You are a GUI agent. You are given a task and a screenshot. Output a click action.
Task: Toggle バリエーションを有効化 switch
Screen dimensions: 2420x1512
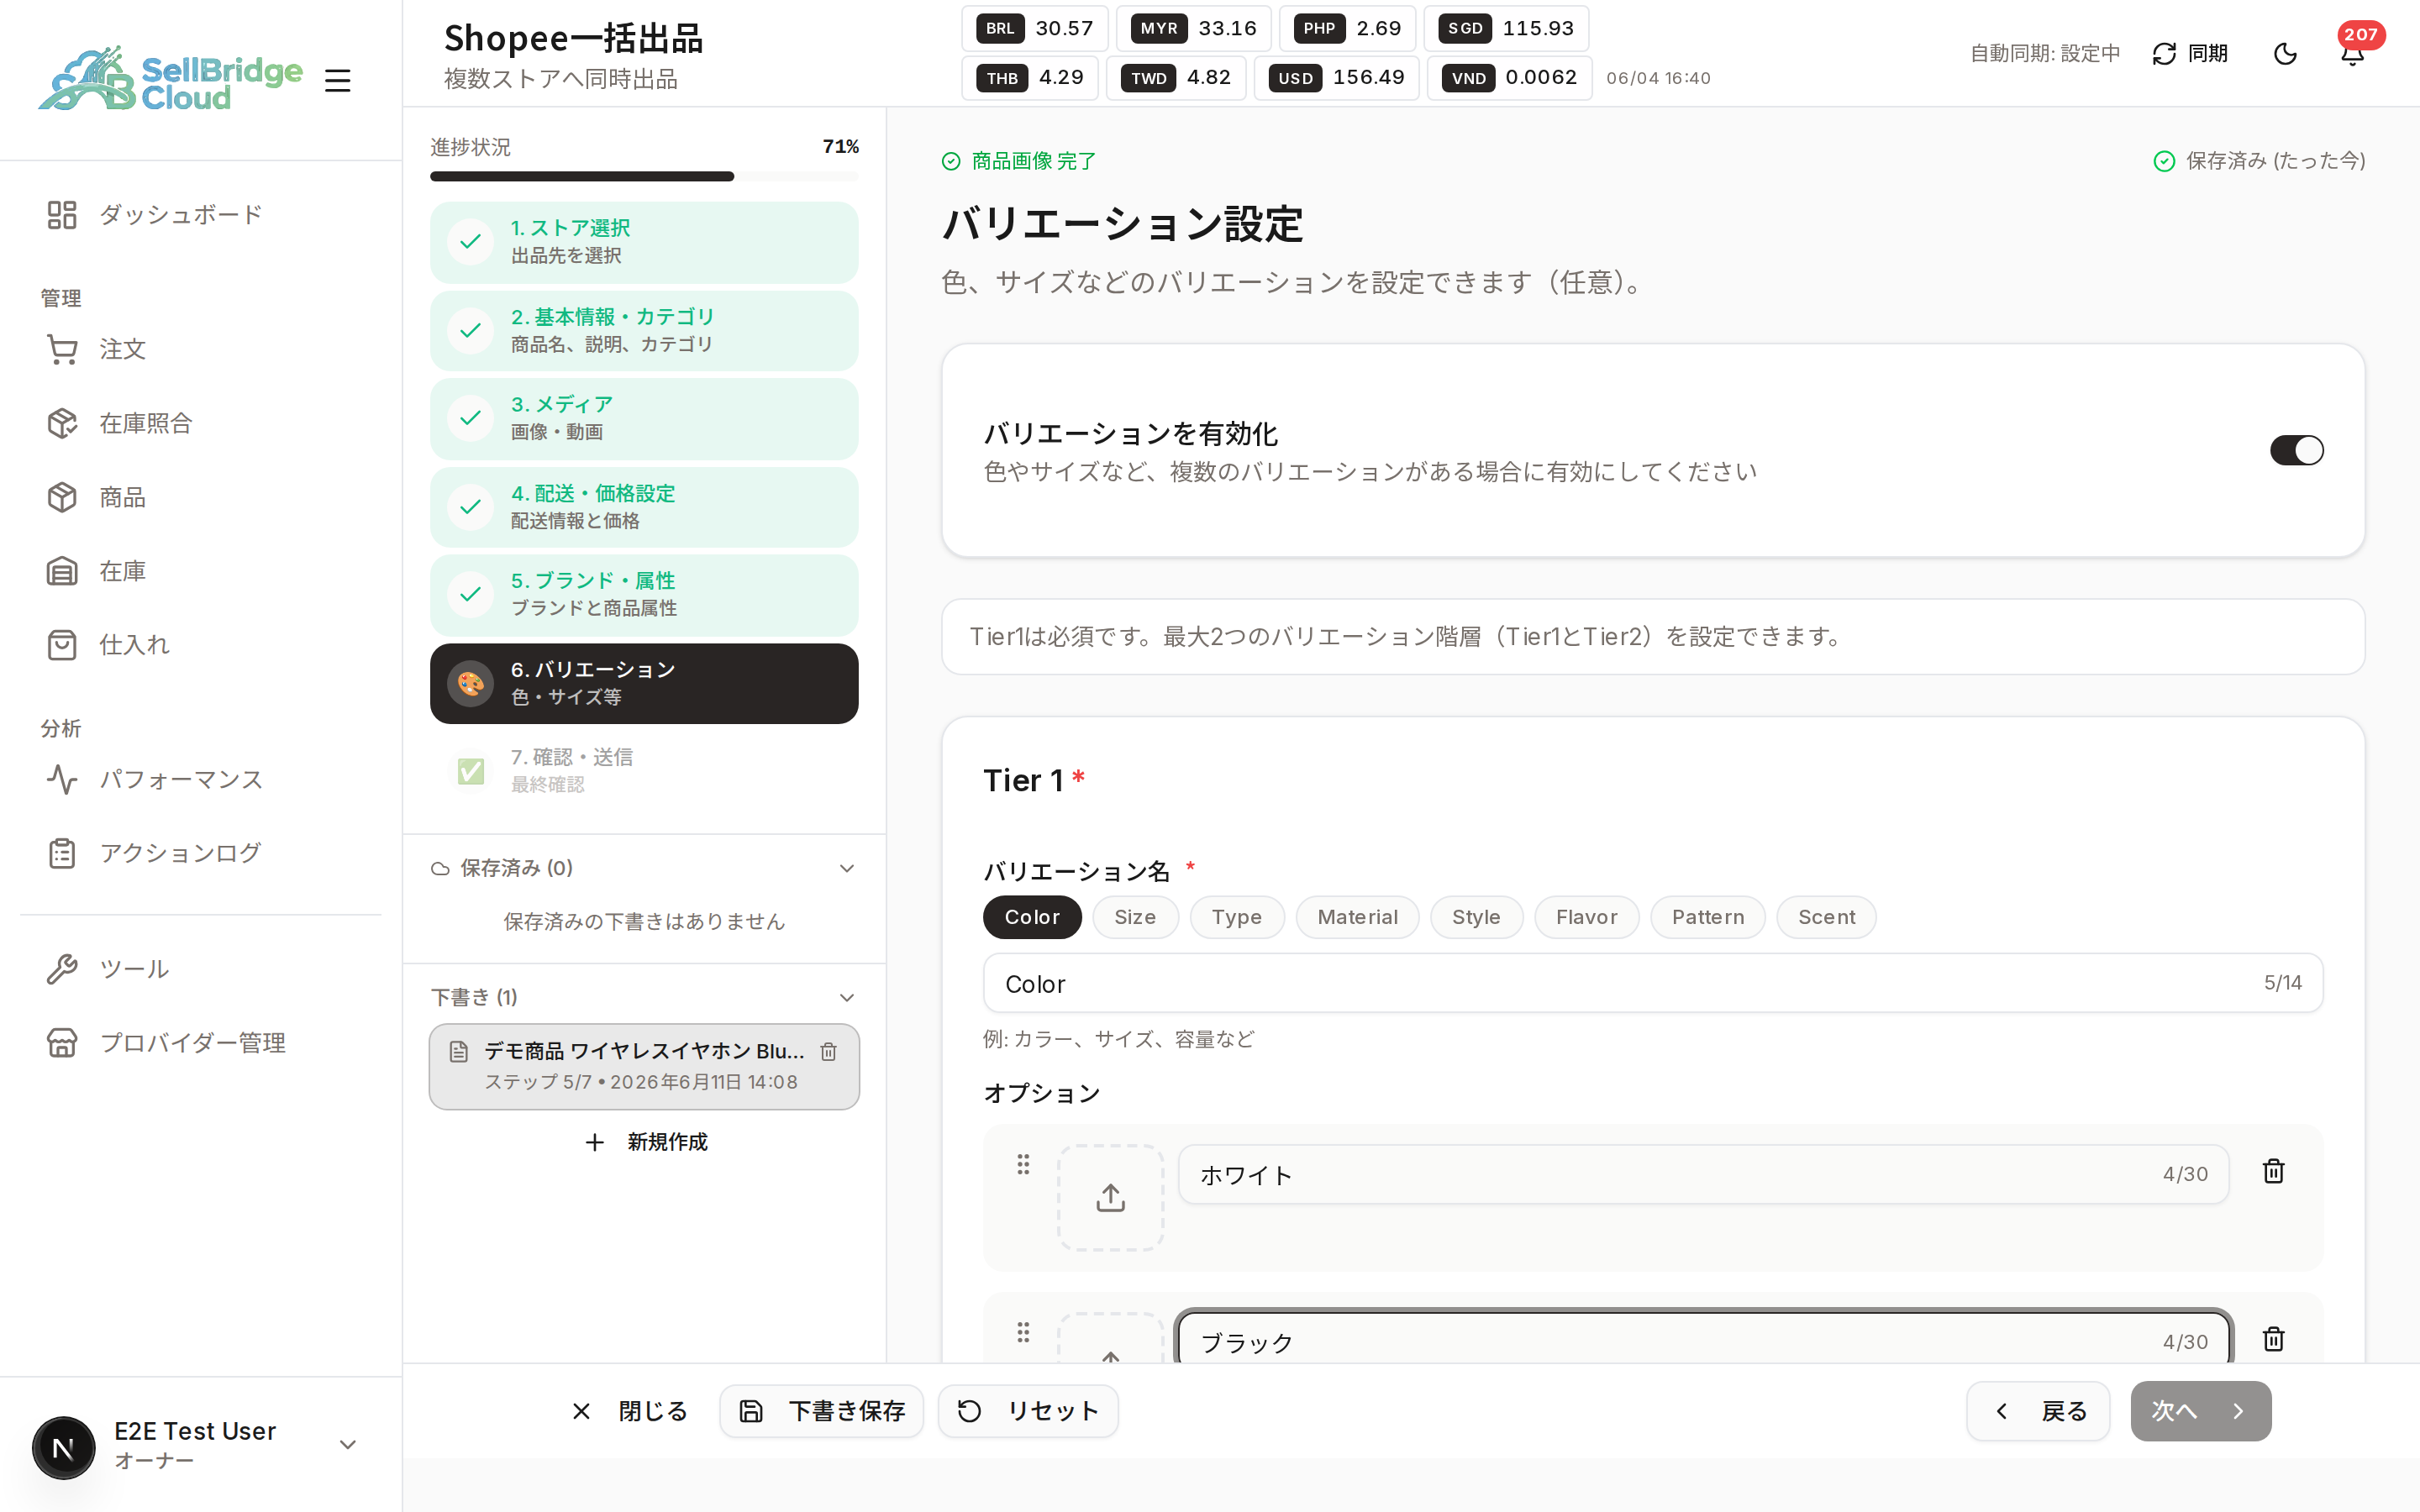tap(2296, 450)
